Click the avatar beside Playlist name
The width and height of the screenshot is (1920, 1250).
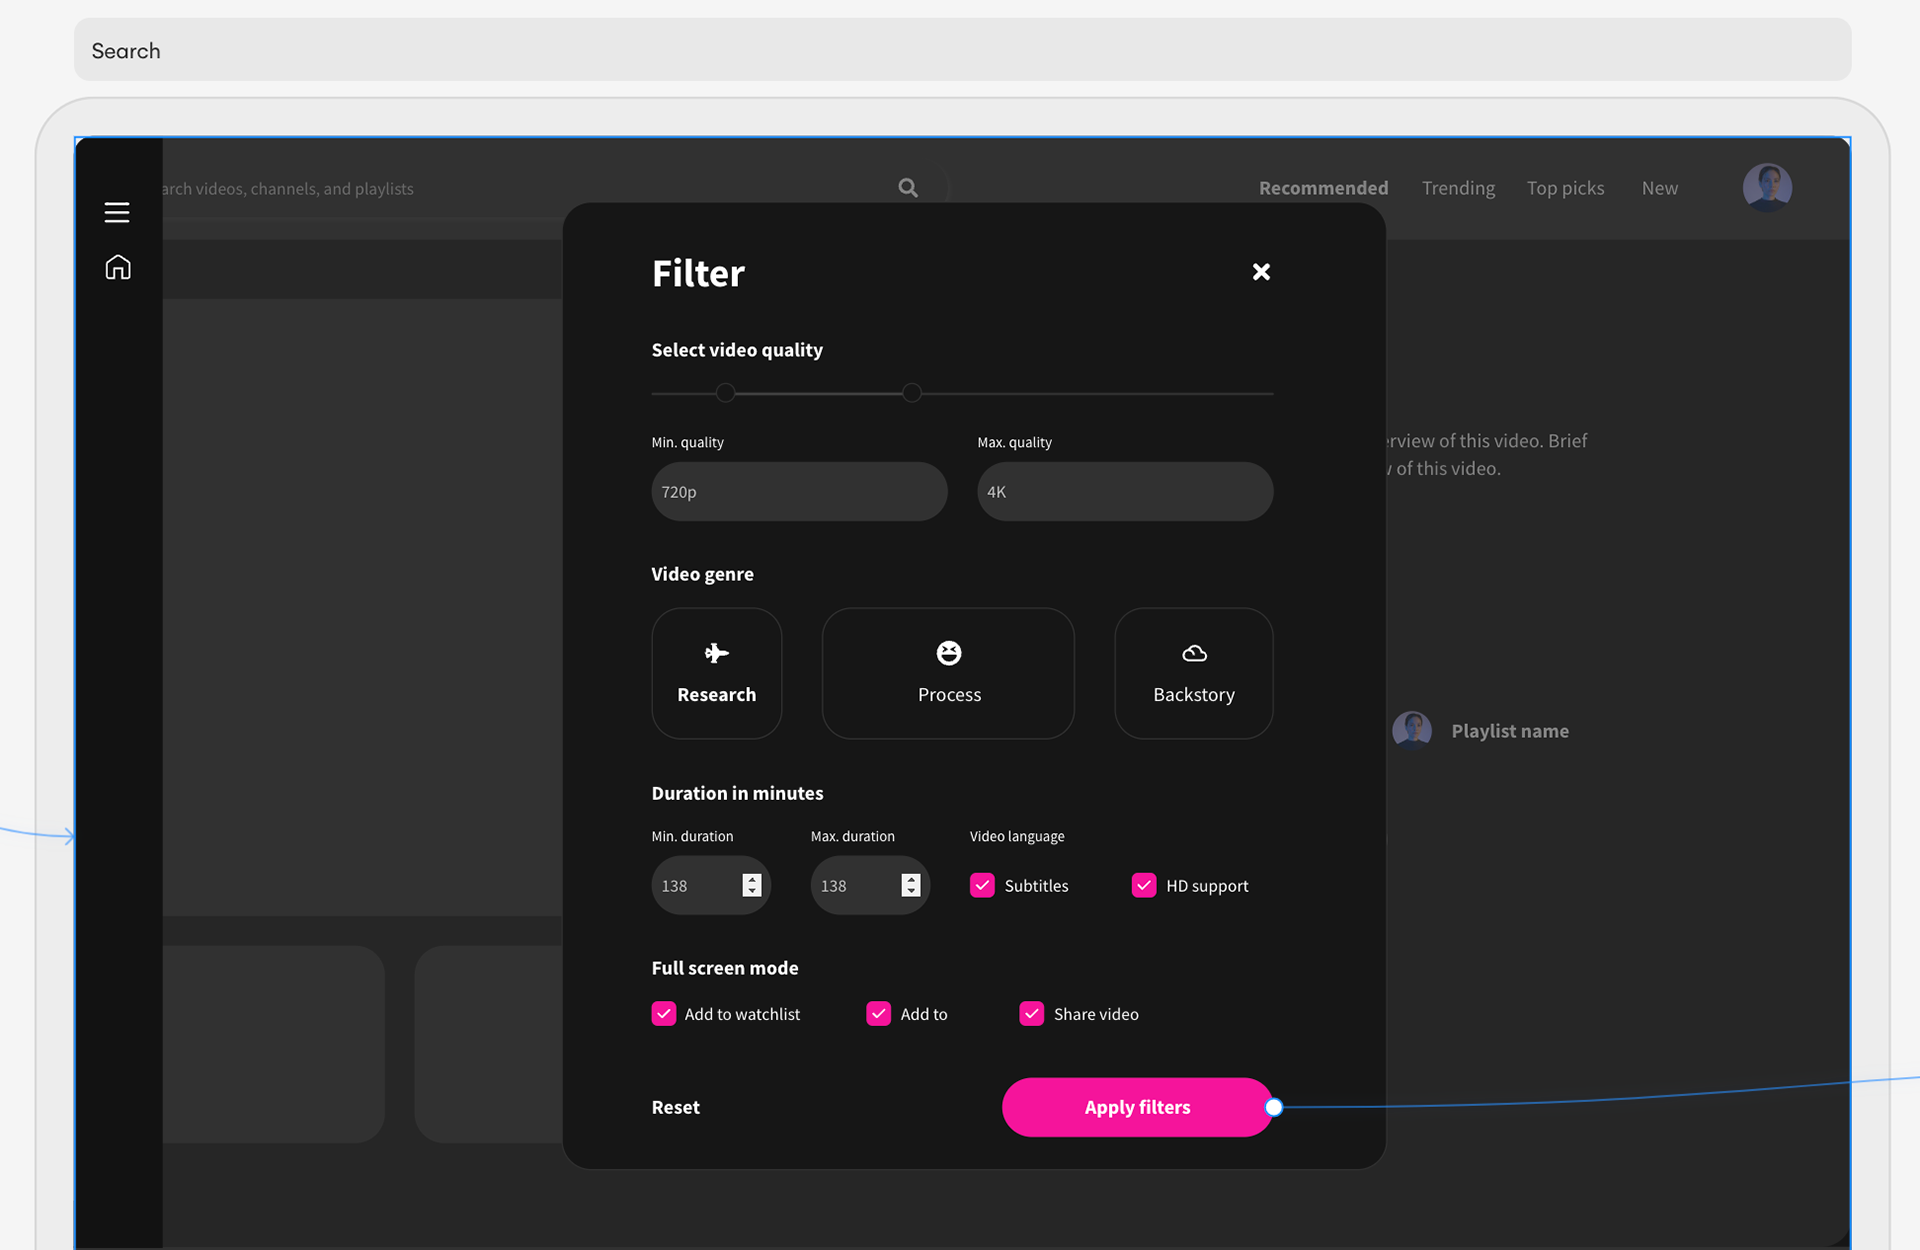pos(1412,731)
